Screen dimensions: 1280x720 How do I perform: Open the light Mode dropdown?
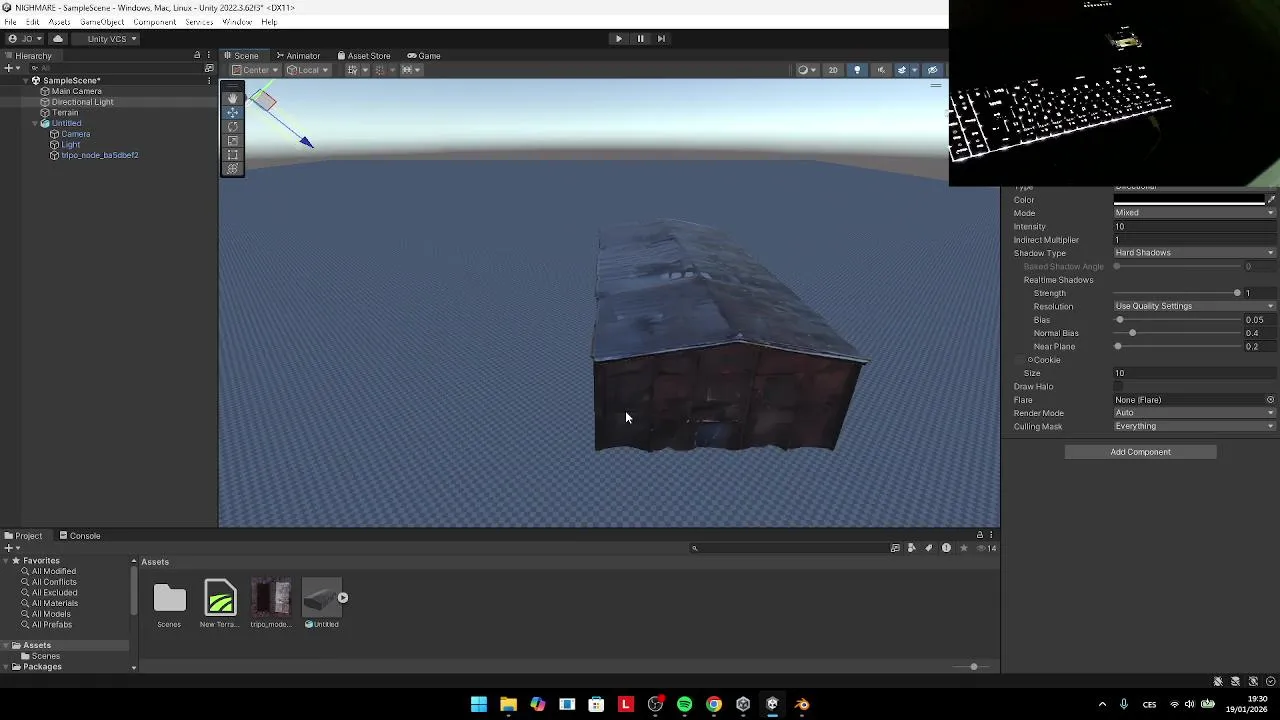(x=1195, y=213)
